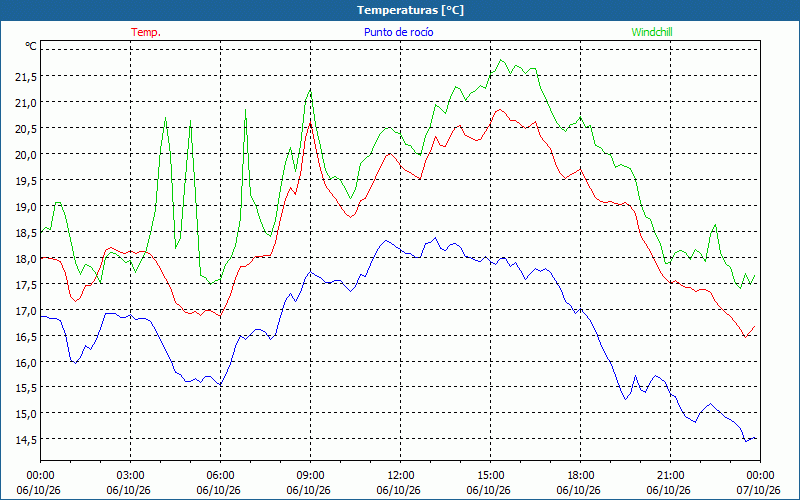Click the "20,0" y-axis value

click(x=26, y=155)
